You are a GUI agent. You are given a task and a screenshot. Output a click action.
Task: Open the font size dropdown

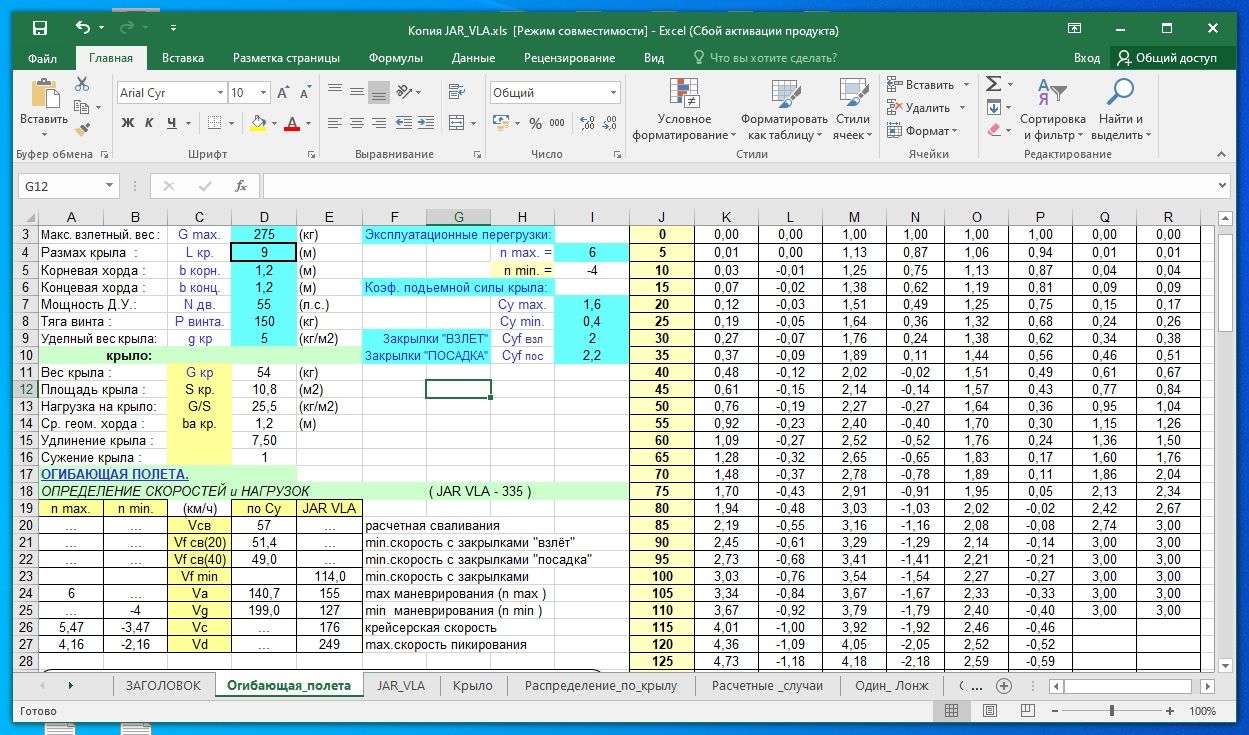(264, 93)
